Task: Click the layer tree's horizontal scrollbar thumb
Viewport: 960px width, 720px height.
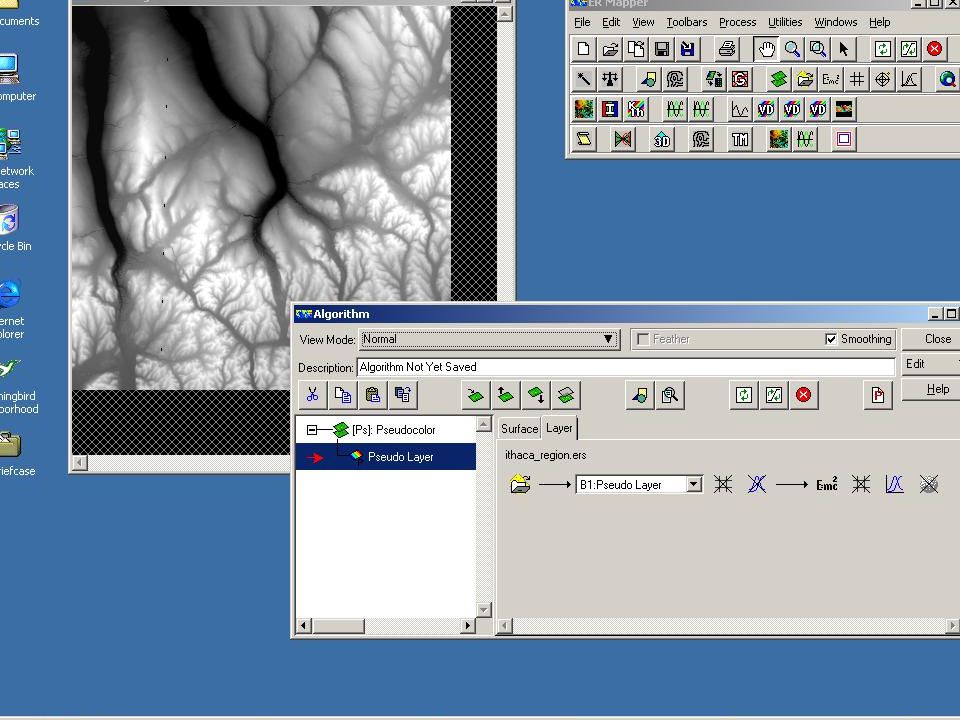Action: click(339, 626)
